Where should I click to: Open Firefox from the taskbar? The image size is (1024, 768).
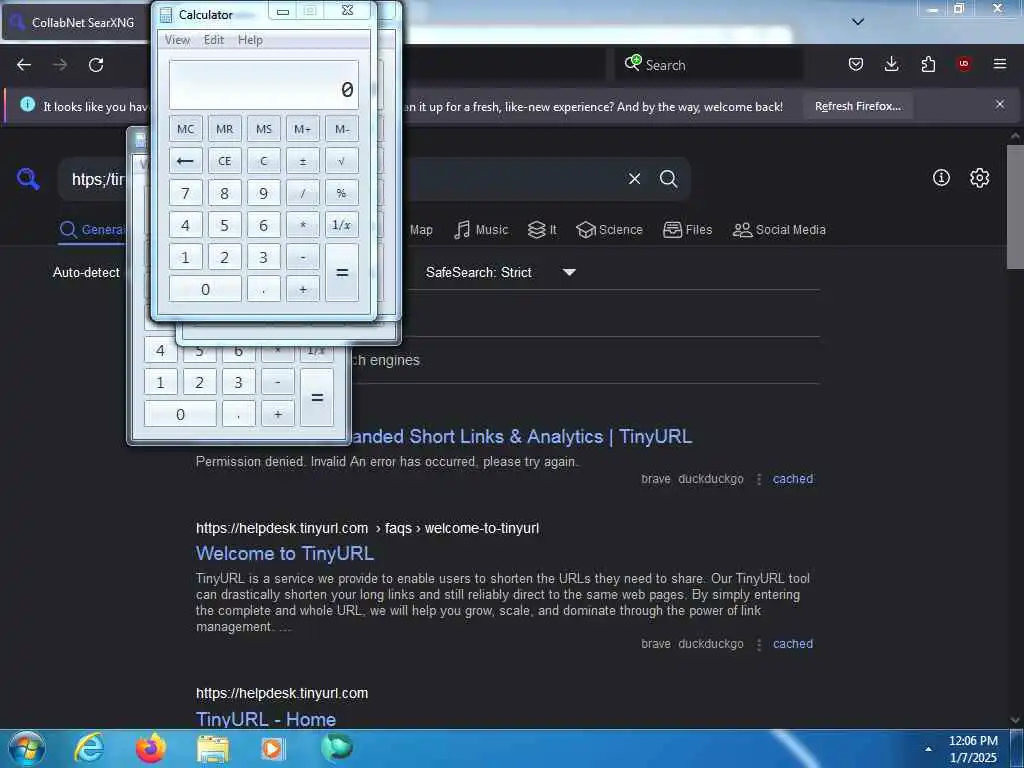coord(151,748)
